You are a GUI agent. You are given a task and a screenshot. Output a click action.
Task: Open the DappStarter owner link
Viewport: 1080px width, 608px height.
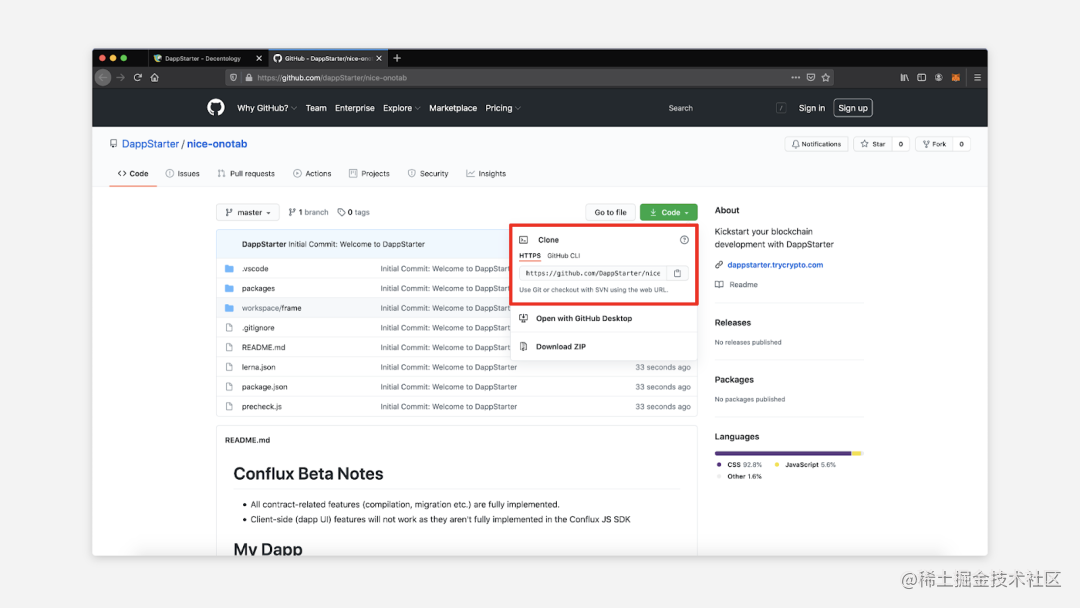coord(150,144)
